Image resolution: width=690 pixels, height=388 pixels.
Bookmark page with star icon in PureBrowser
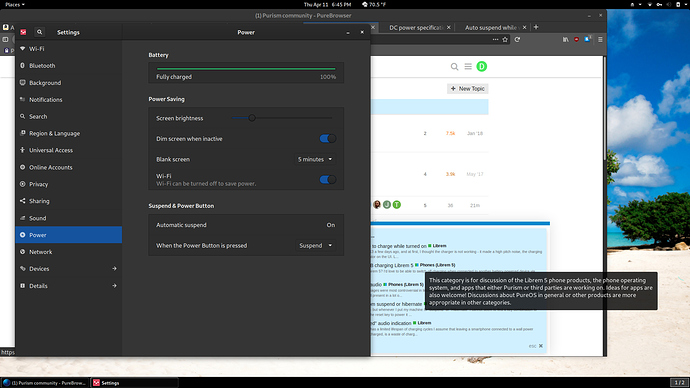(x=505, y=40)
